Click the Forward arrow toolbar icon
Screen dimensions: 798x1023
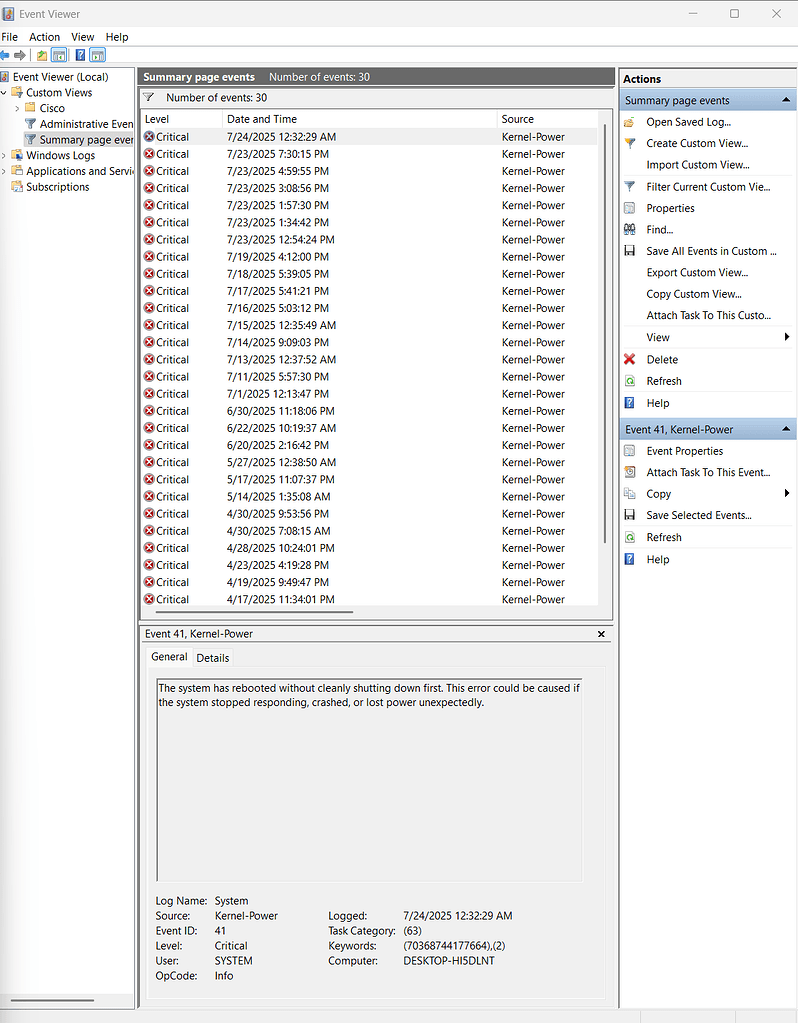point(20,55)
